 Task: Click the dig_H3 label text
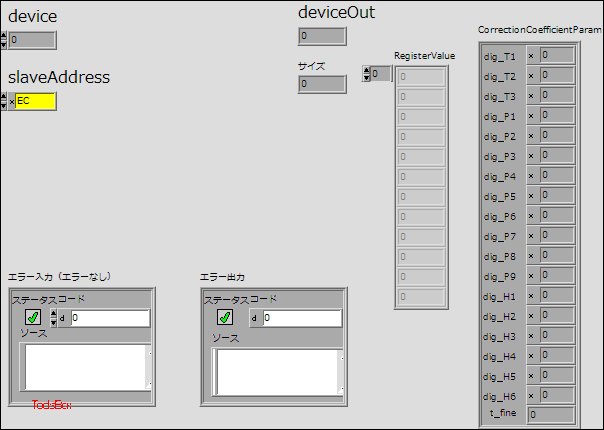(x=499, y=337)
